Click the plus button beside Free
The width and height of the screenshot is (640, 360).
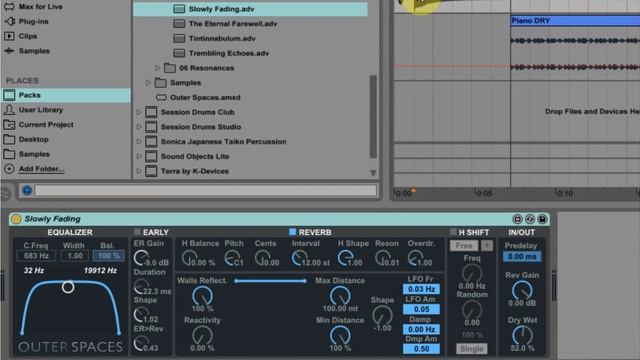click(x=487, y=245)
